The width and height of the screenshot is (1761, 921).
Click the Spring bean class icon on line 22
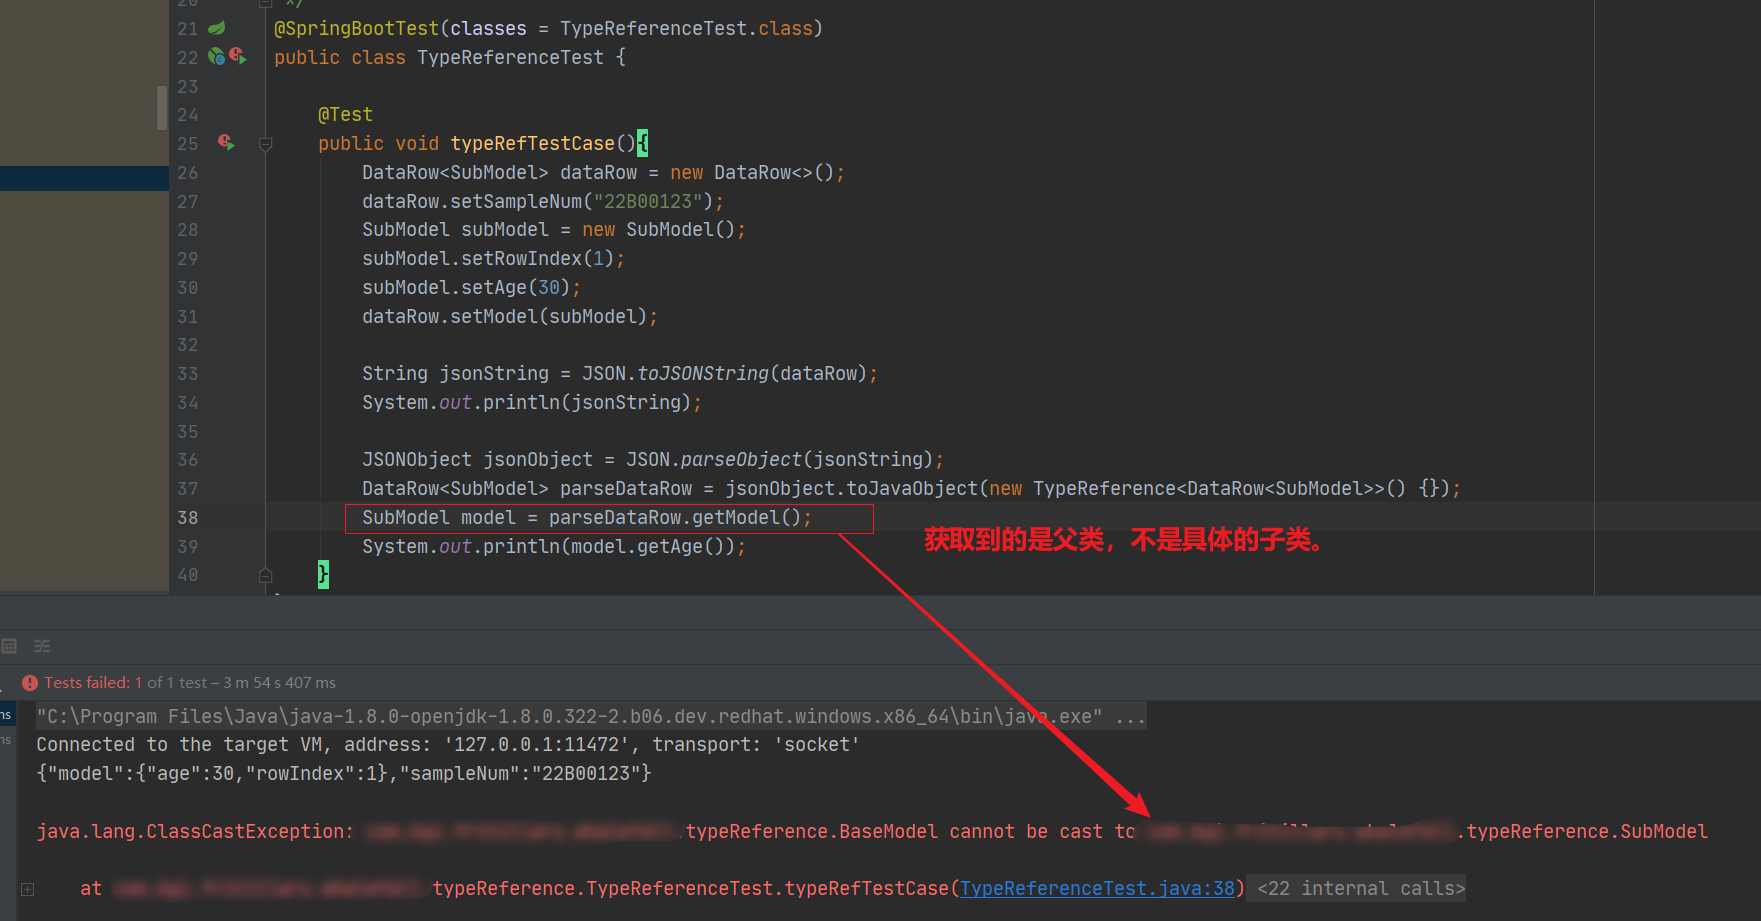[216, 57]
